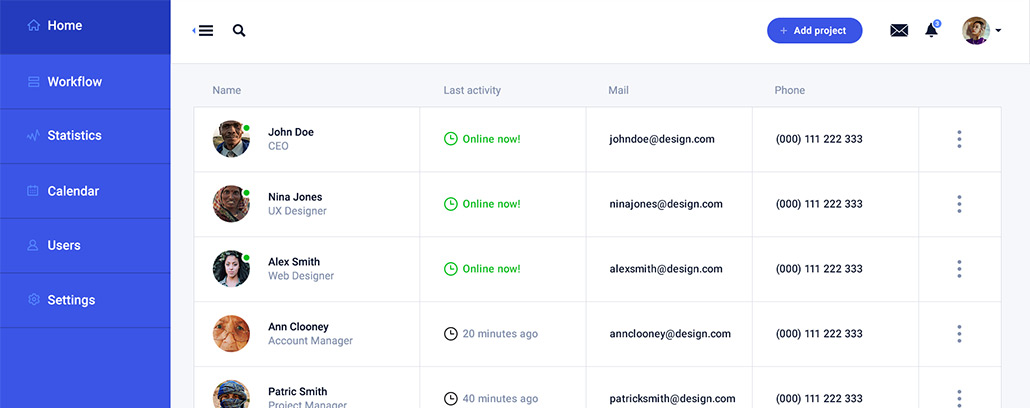The height and width of the screenshot is (408, 1030).
Task: Click the Workflow icon in sidebar
Action: pos(33,82)
